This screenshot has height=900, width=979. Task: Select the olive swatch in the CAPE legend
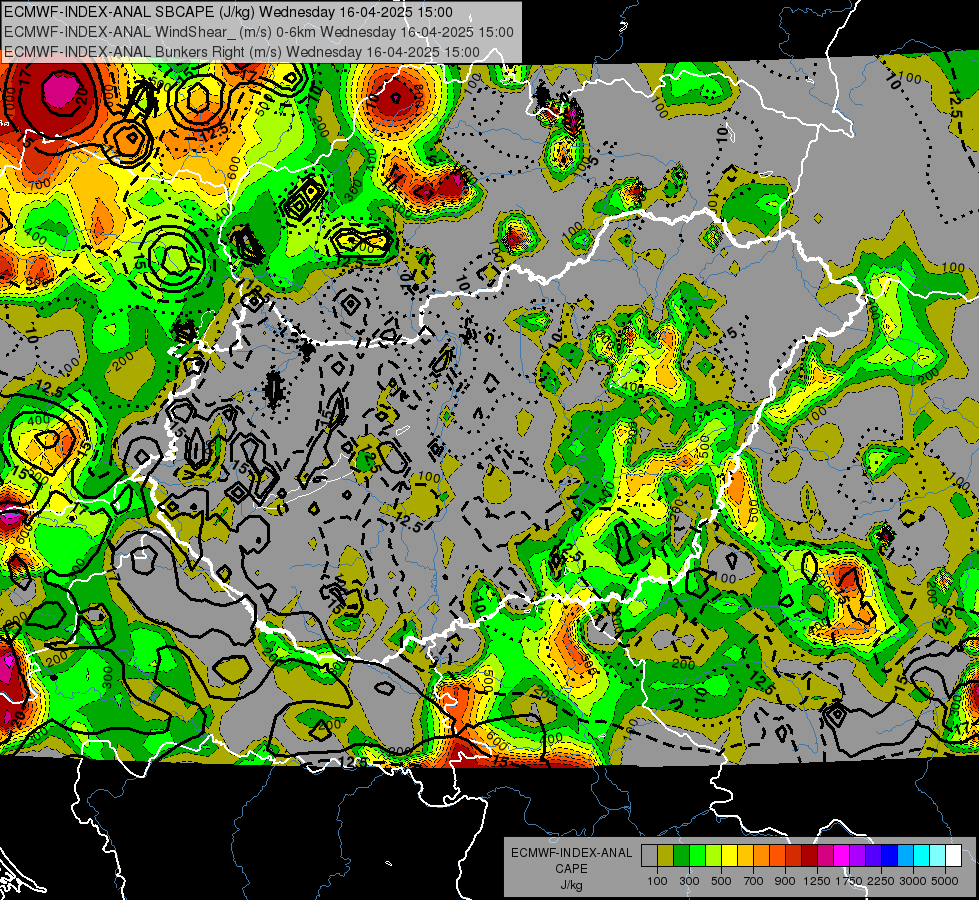pos(665,856)
